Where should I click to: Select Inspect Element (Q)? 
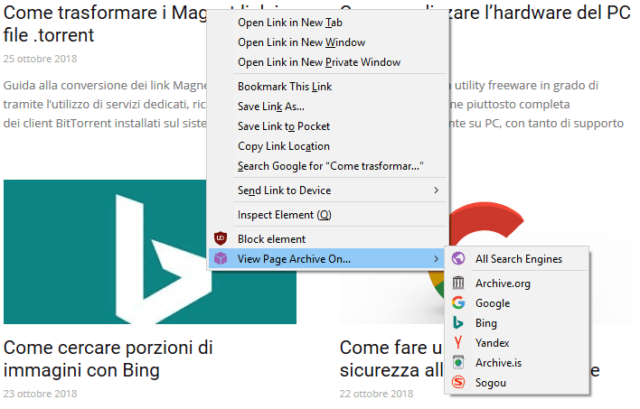pyautogui.click(x=283, y=214)
